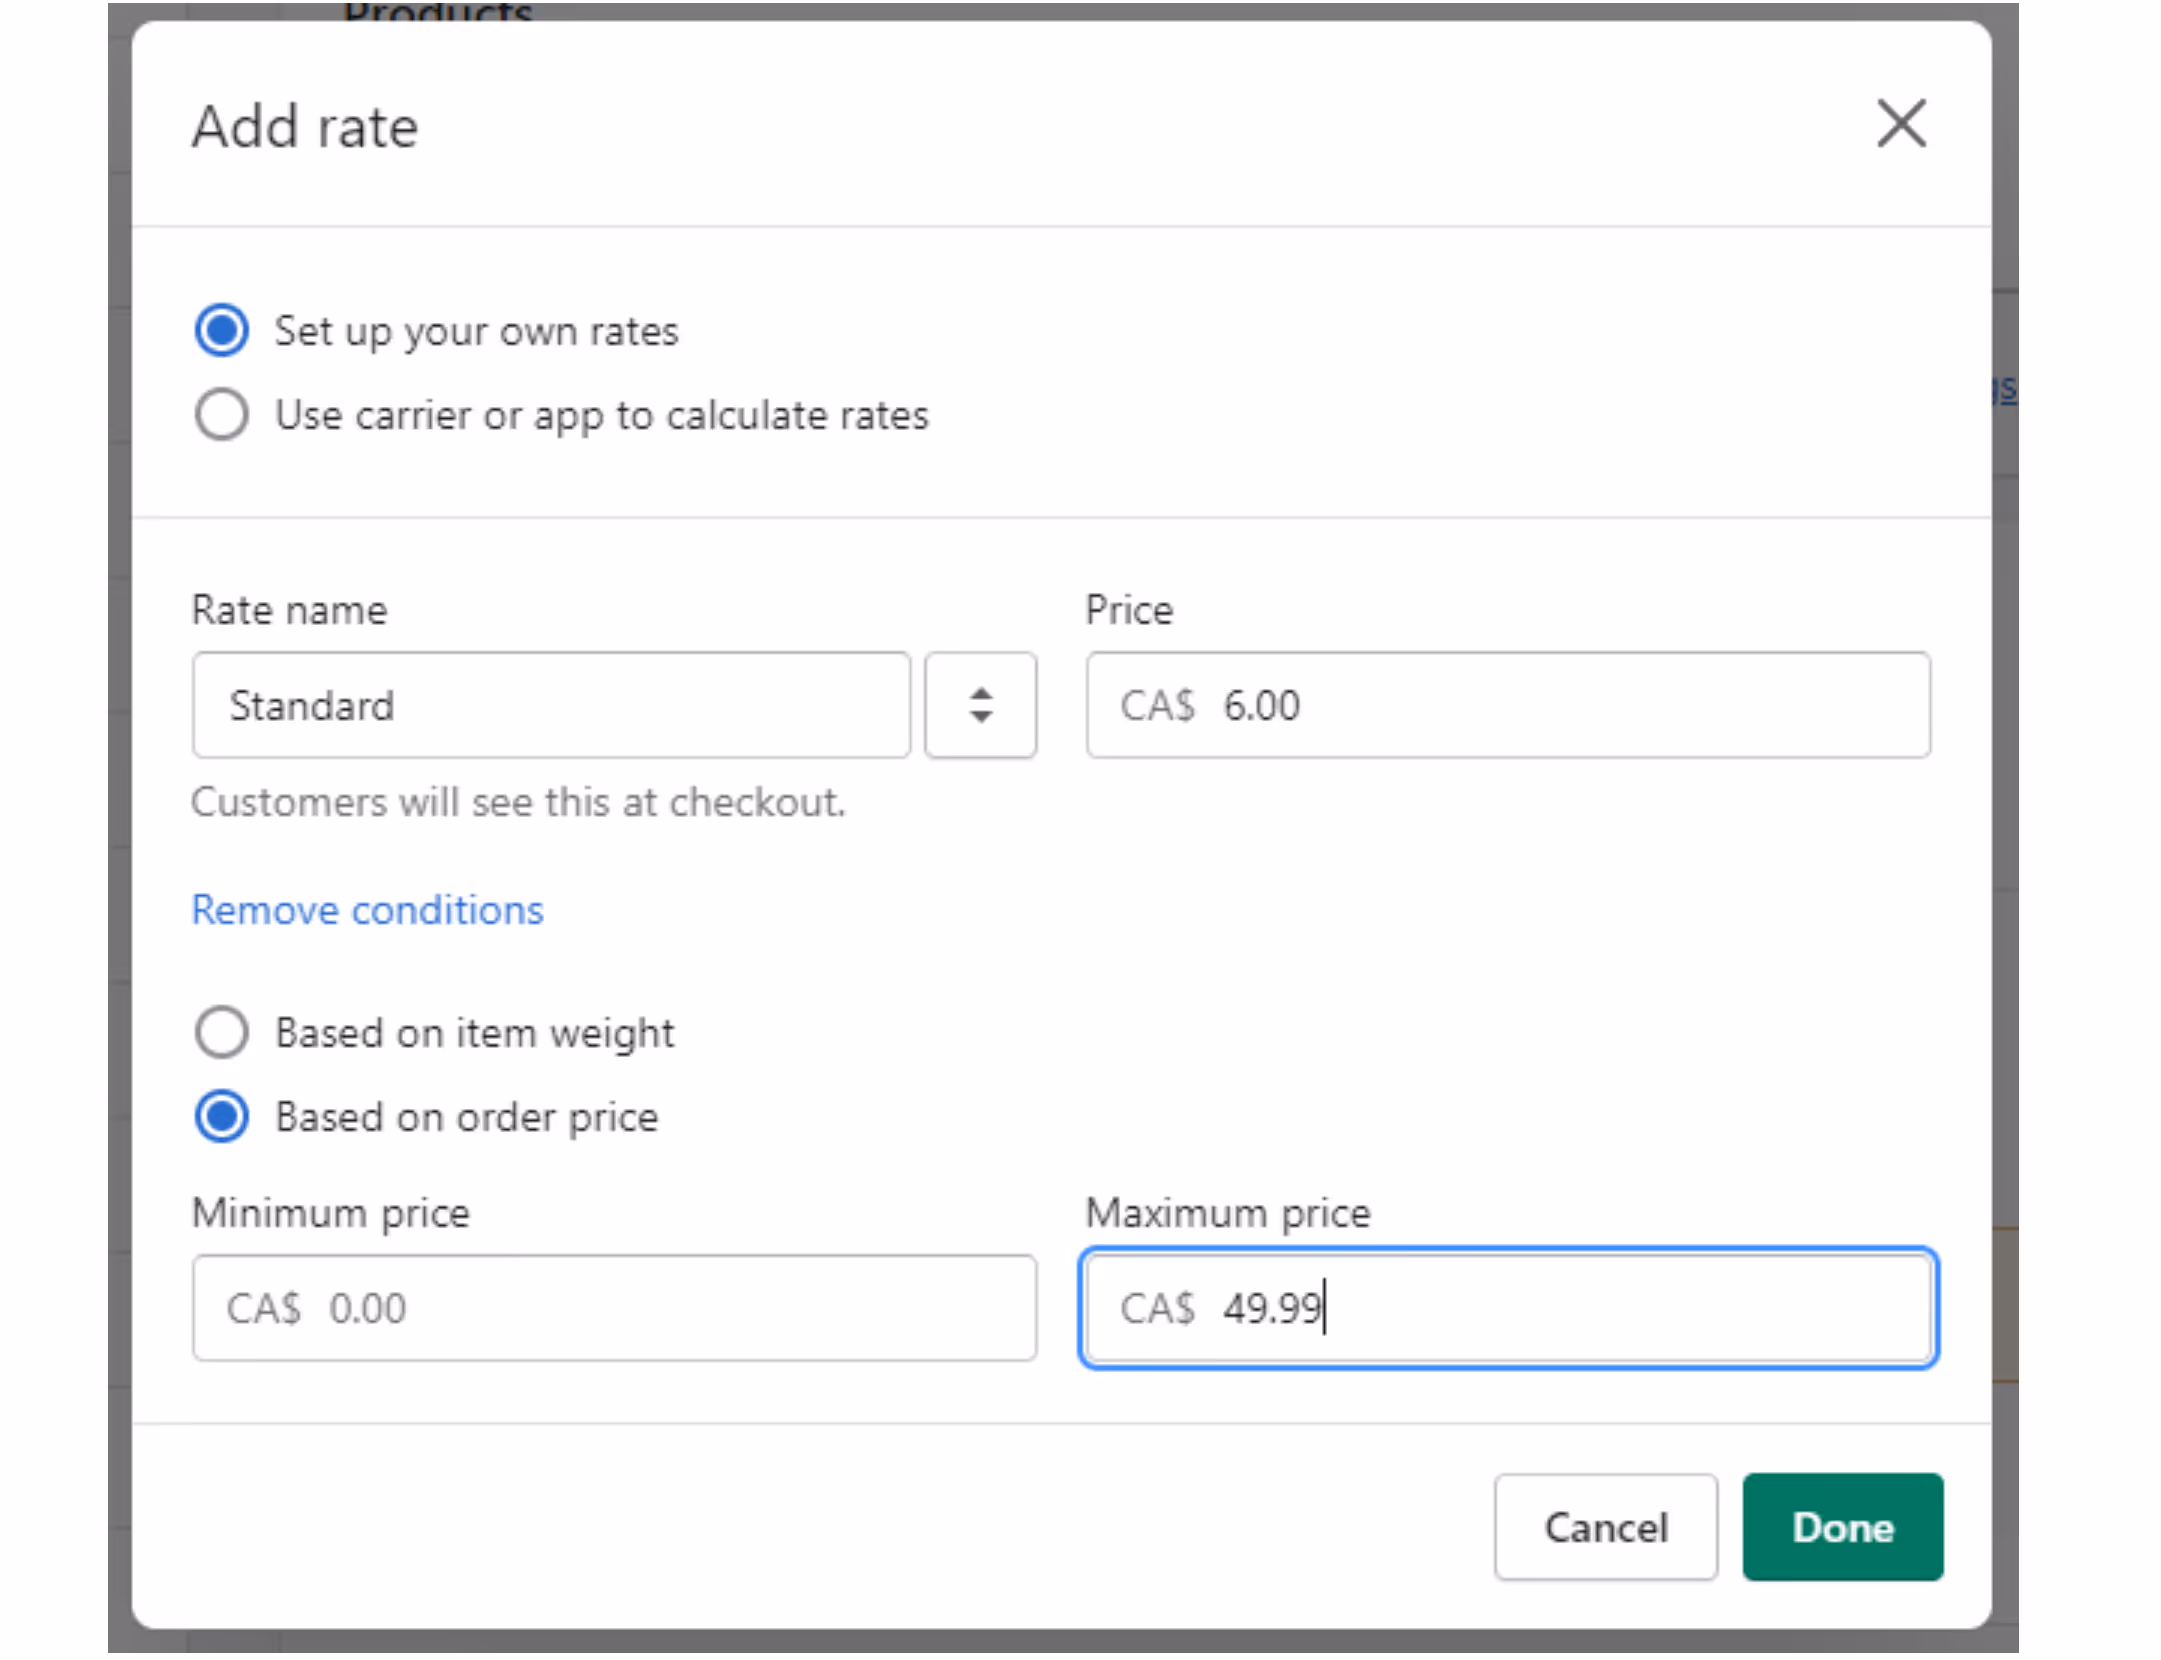Click the 'Maximum price' field label
Screen dimensions: 2161x1660
[1228, 1213]
